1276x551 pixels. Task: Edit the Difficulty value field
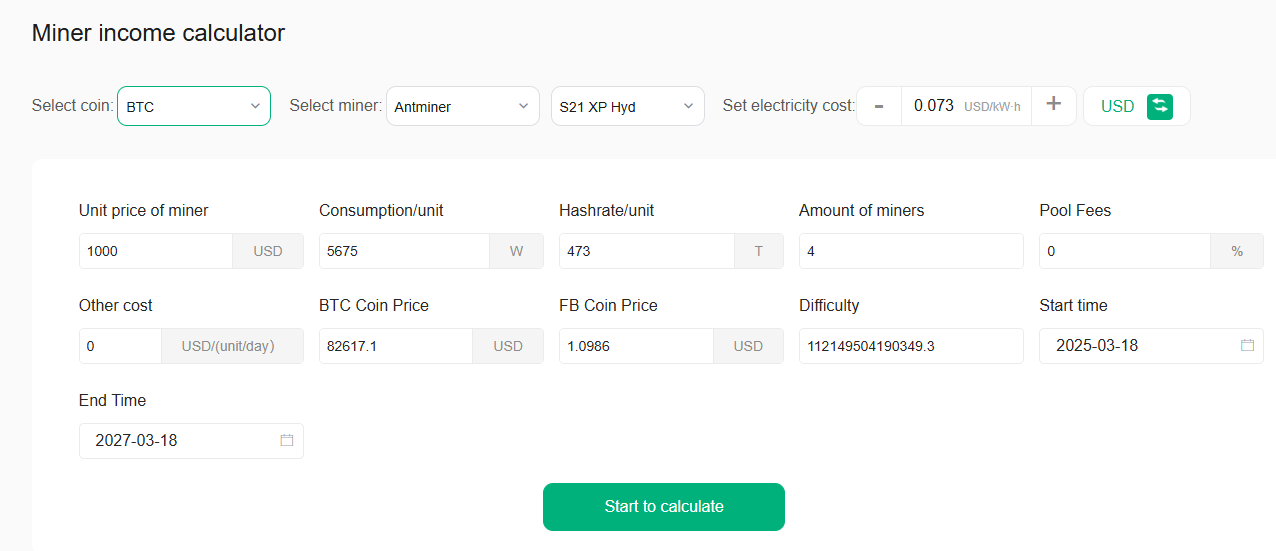(910, 346)
